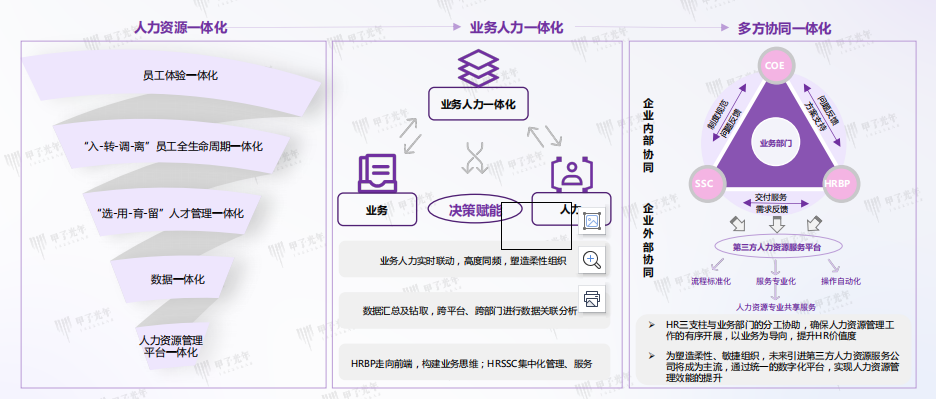Click the zoom-in magnifier floating icon

tap(592, 260)
